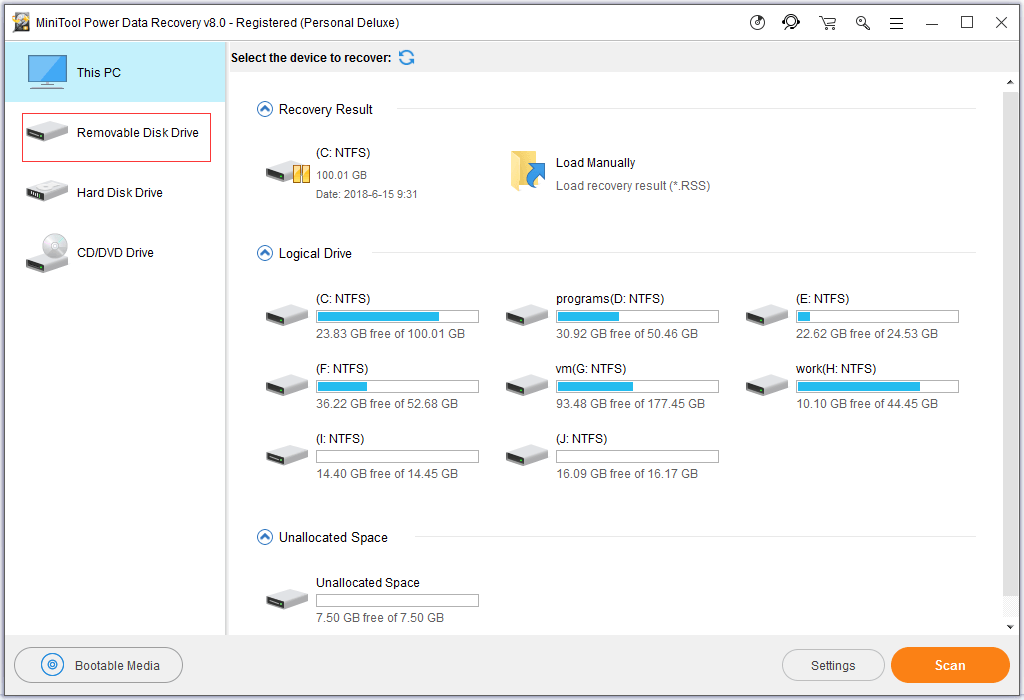The height and width of the screenshot is (700, 1024).
Task: Open the shopping cart purchase icon
Action: (827, 23)
